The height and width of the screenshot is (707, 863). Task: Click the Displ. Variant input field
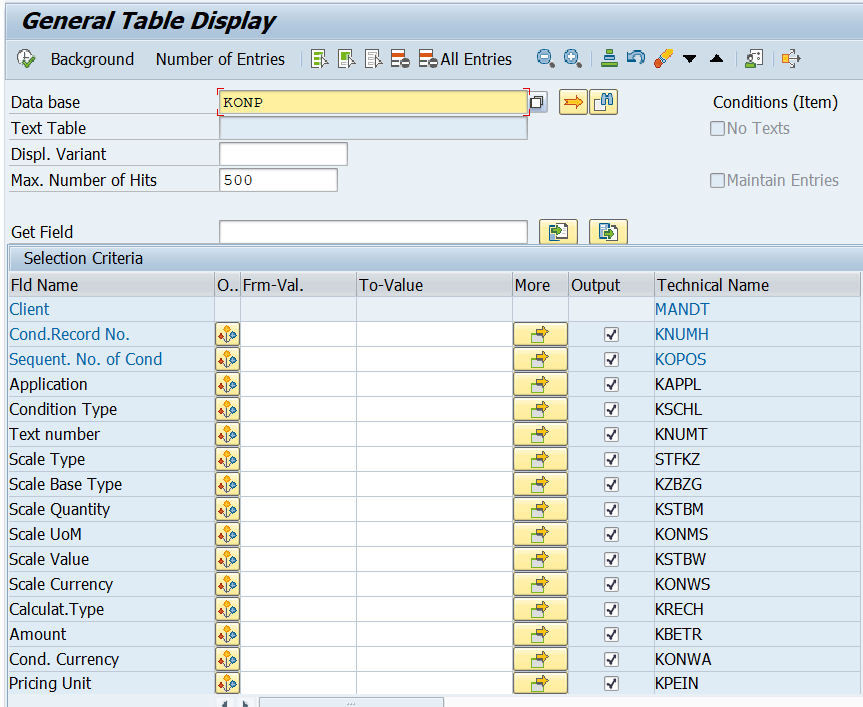(x=283, y=154)
